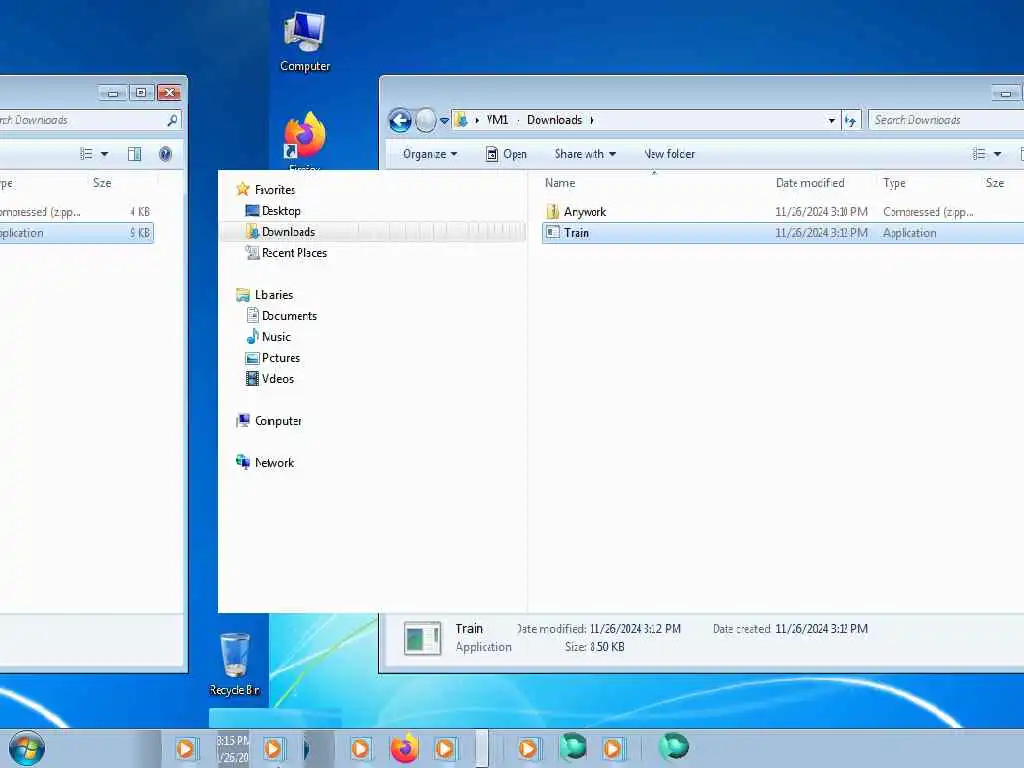Image resolution: width=1024 pixels, height=768 pixels.
Task: Sort by Size column in left window
Action: click(102, 183)
